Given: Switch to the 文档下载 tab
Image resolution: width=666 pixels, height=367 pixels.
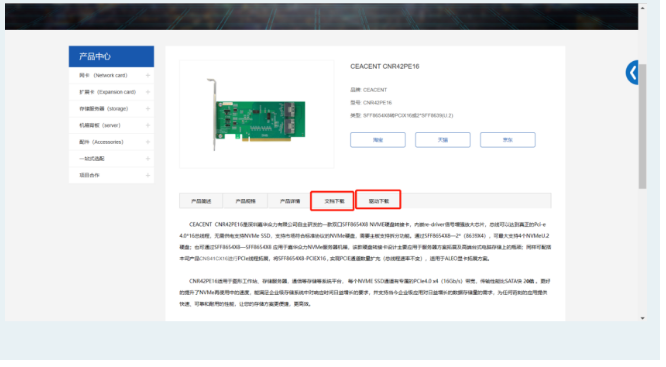Looking at the screenshot, I should point(332,201).
